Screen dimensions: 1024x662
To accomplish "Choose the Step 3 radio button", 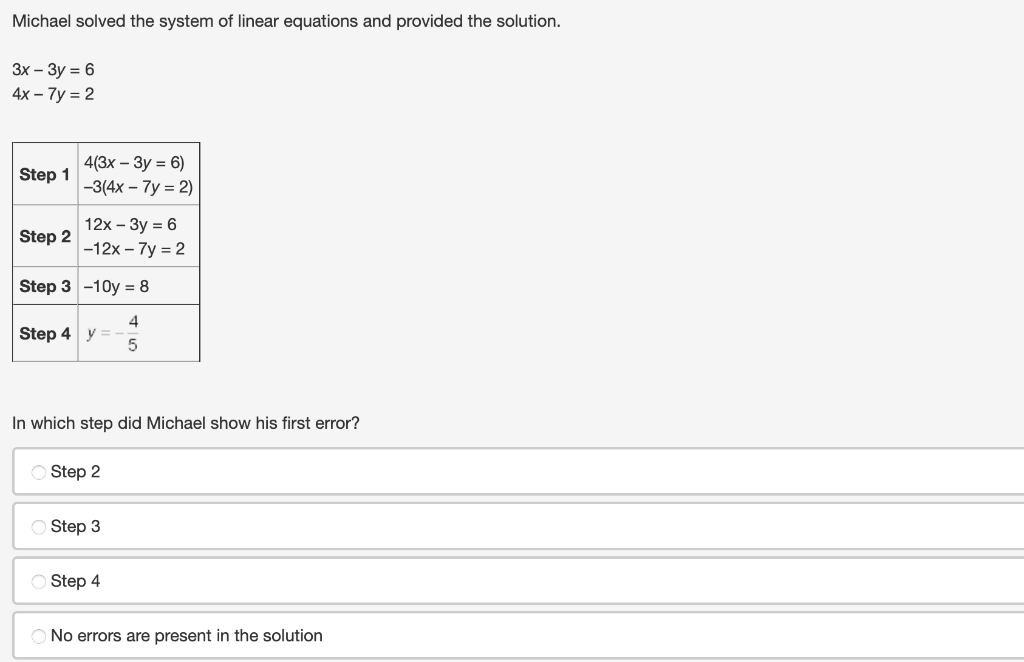I will click(x=39, y=527).
